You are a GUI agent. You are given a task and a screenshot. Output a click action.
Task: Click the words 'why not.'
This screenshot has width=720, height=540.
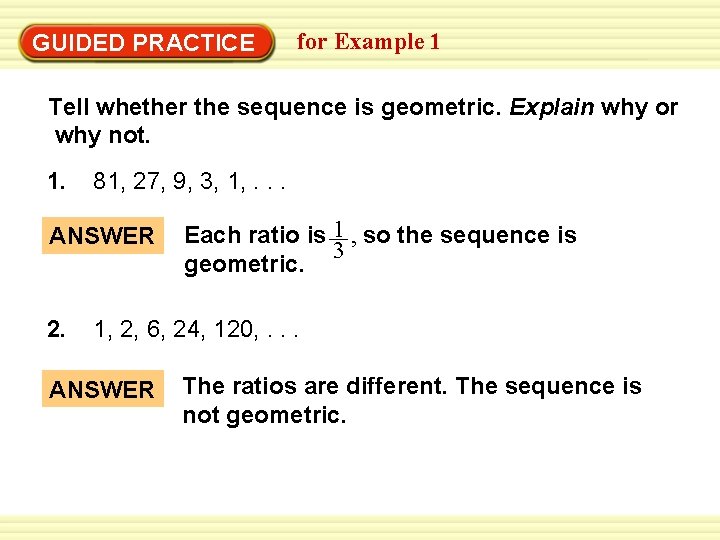pos(102,136)
